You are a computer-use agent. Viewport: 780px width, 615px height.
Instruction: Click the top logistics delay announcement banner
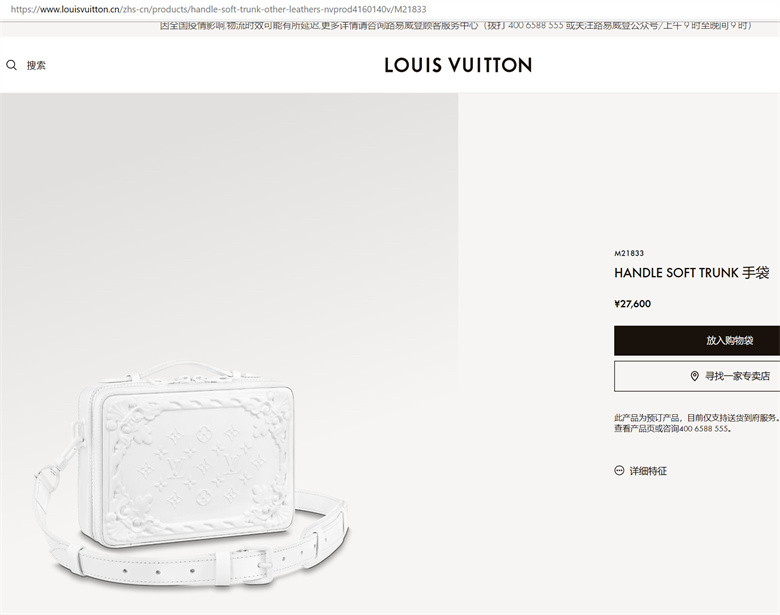456,25
